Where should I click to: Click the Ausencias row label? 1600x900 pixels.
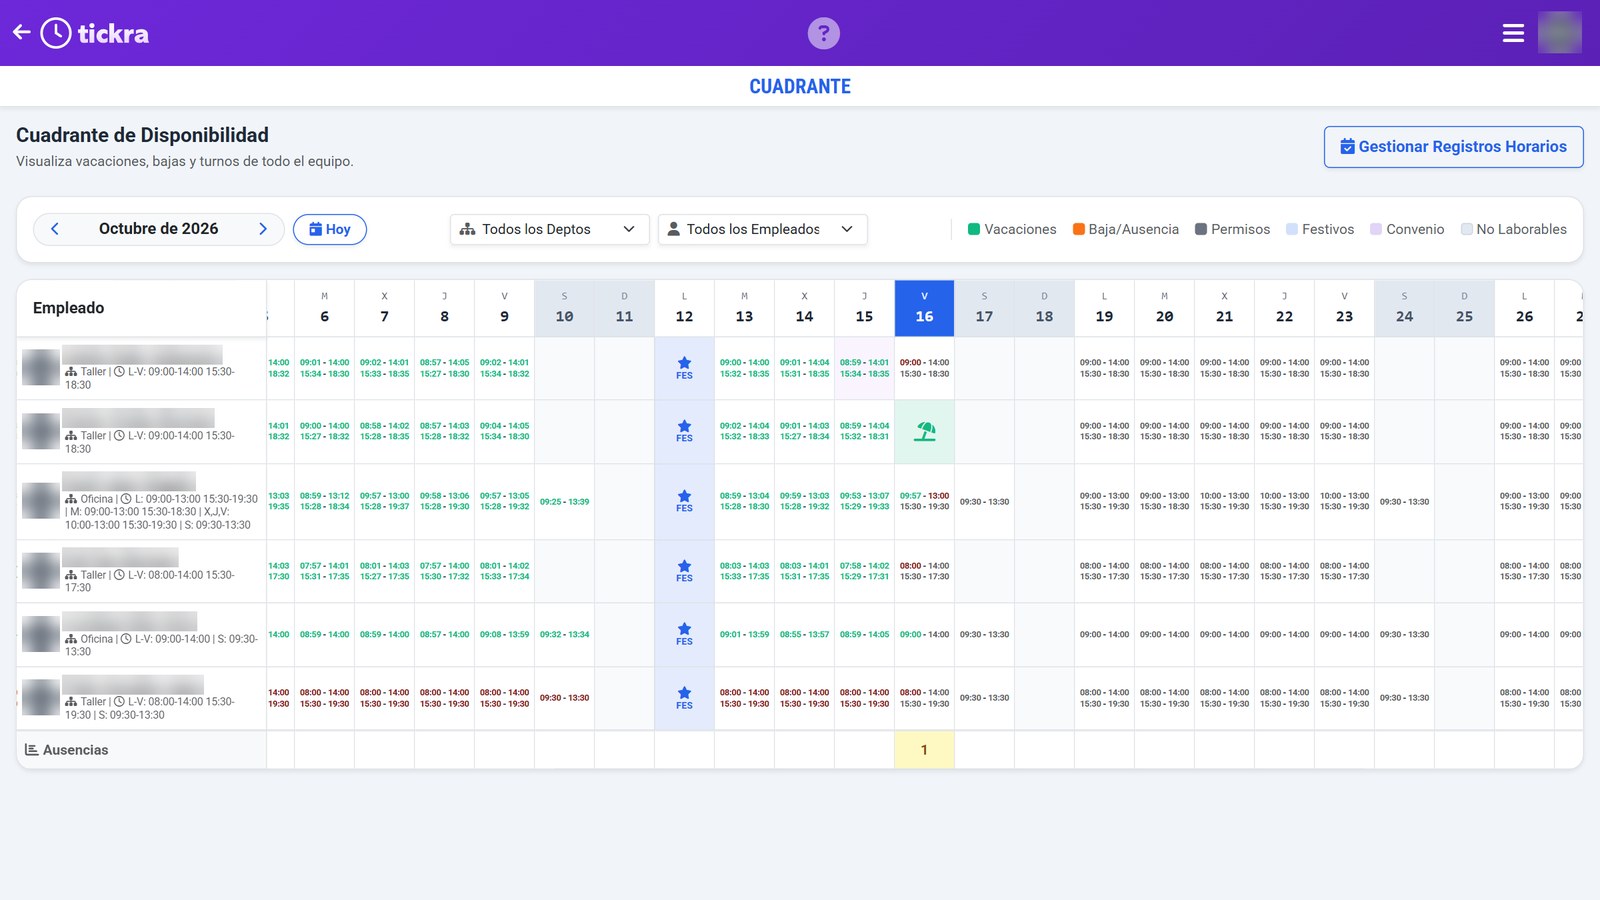pyautogui.click(x=67, y=750)
